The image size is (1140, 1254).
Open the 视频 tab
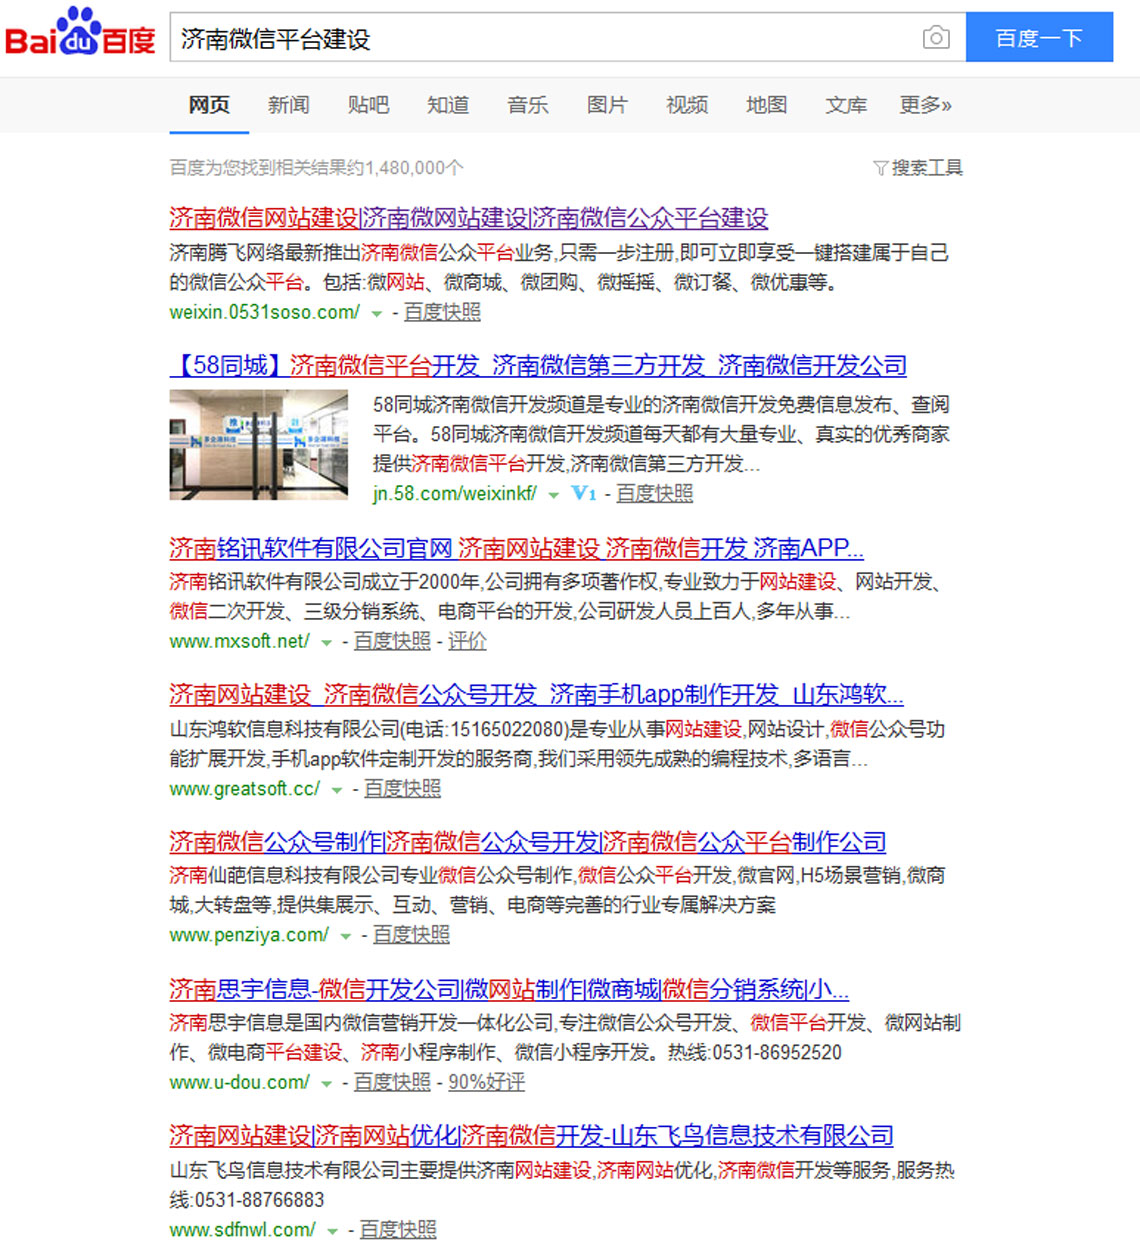(687, 105)
